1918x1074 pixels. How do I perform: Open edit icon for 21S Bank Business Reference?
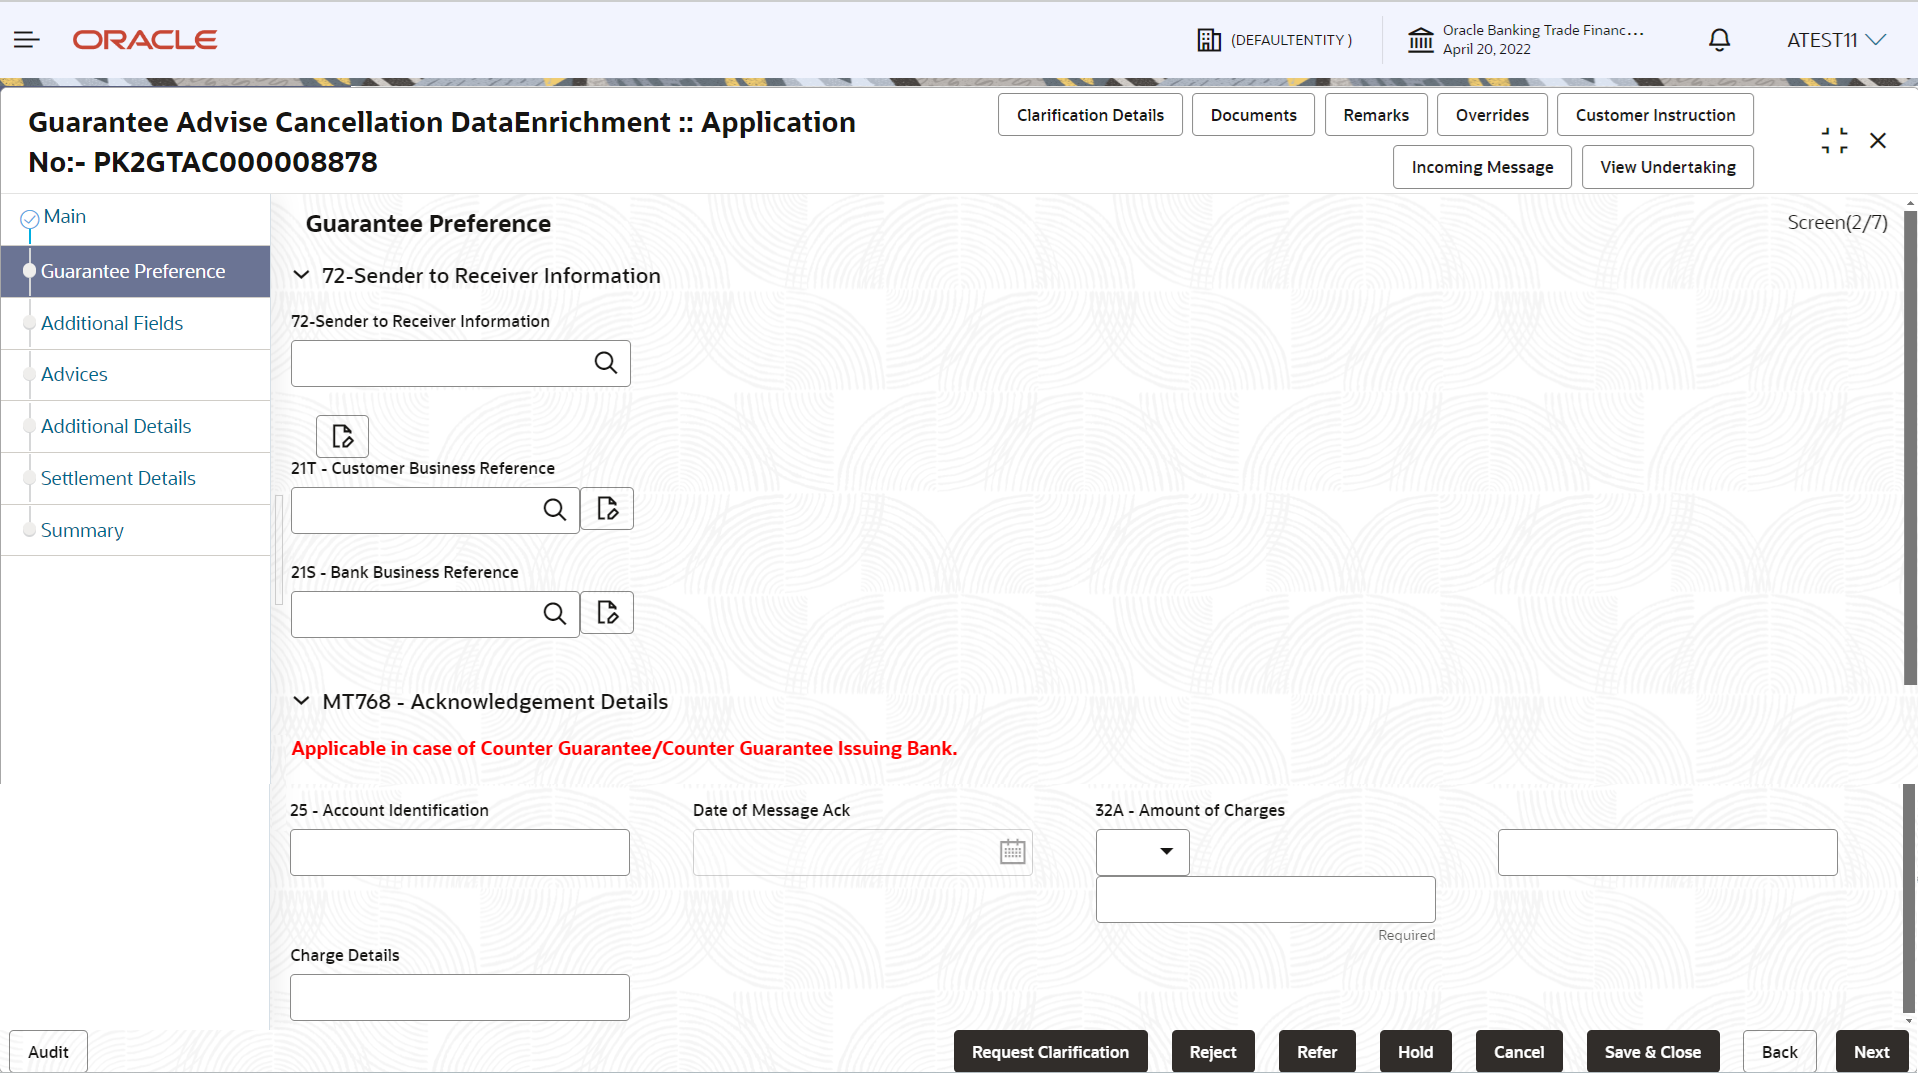607,613
